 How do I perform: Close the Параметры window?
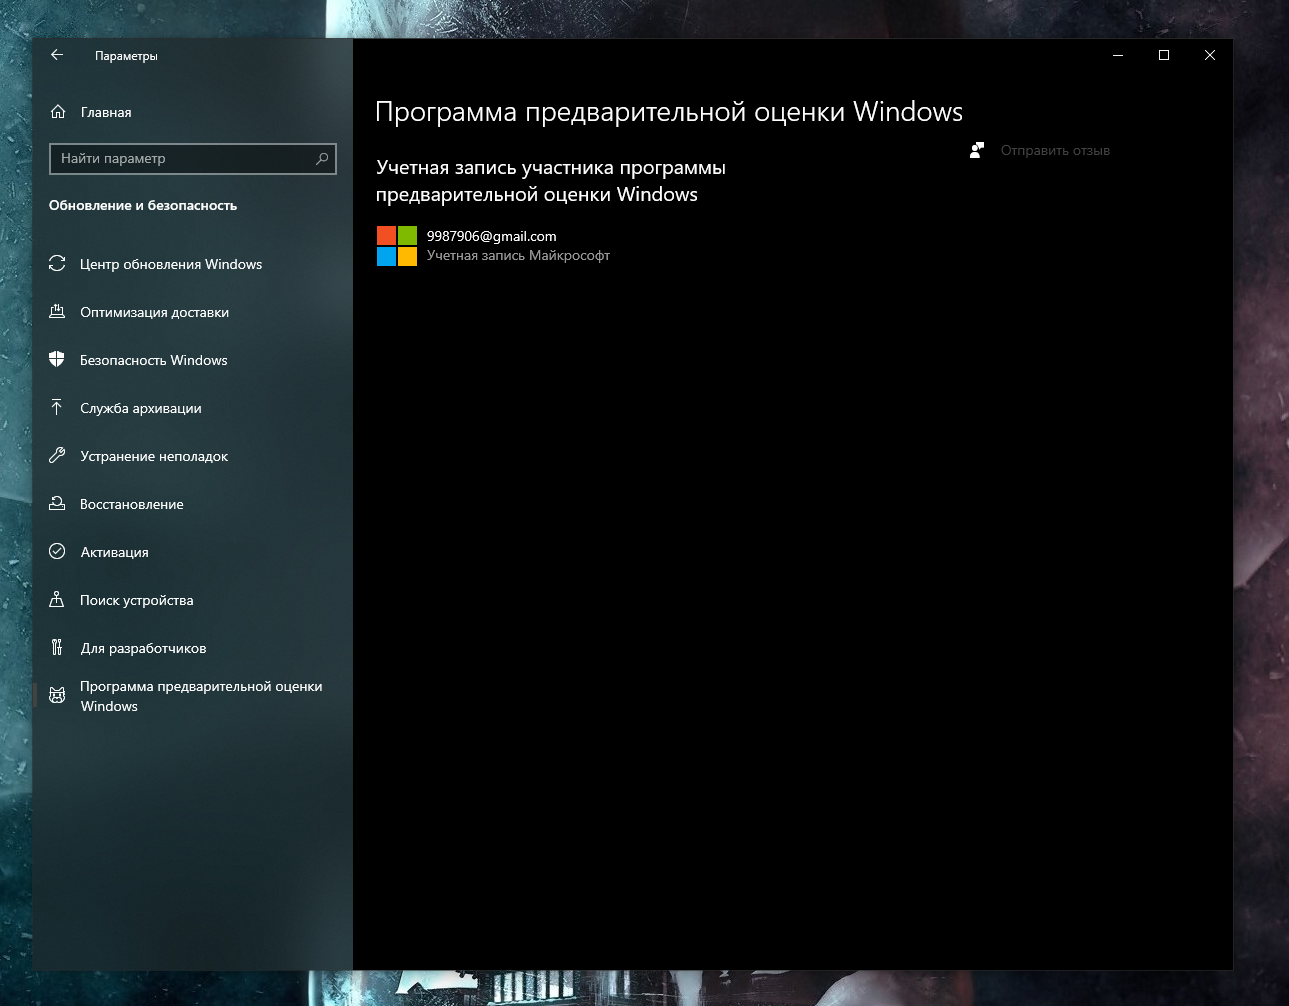[1210, 55]
